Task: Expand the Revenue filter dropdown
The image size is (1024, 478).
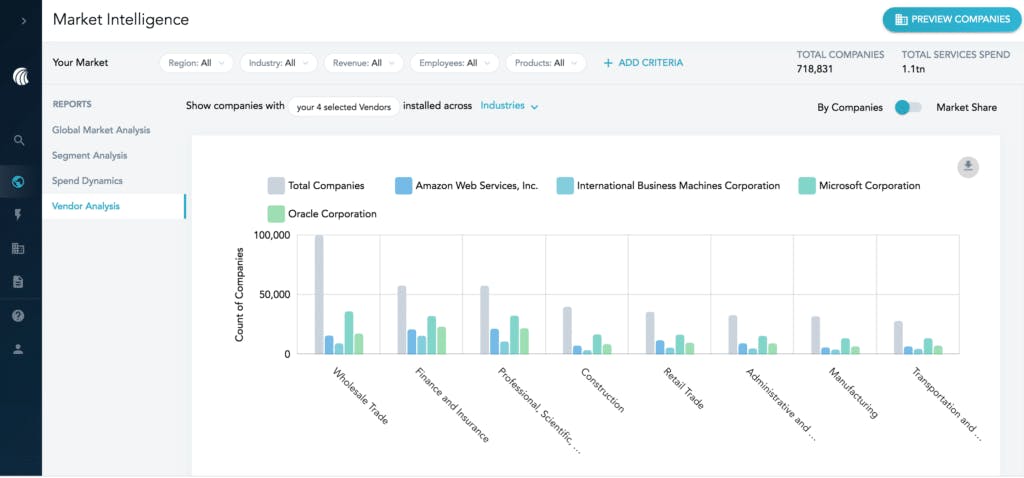Action: point(364,63)
